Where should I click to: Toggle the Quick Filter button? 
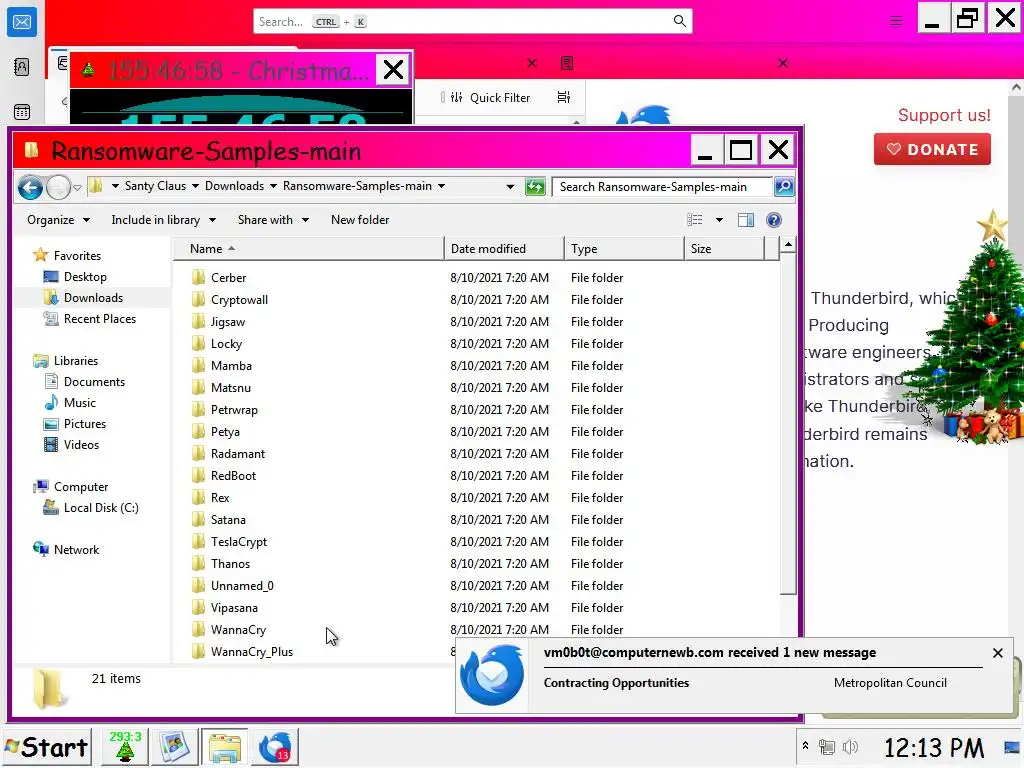(x=491, y=97)
